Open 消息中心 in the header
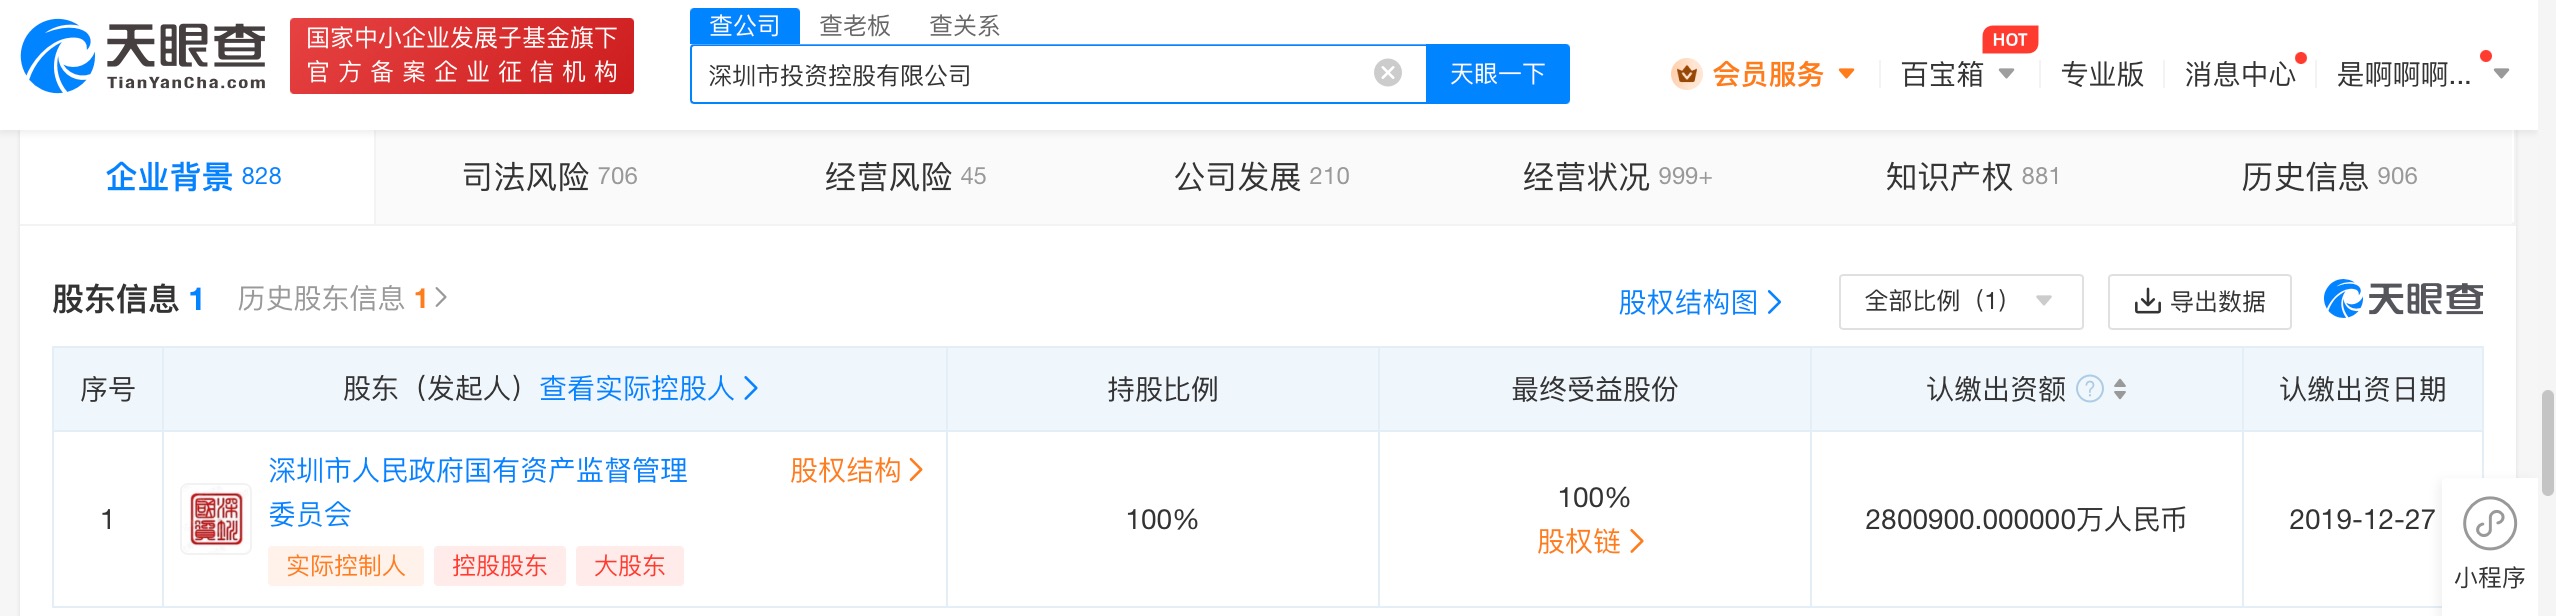Screen dimensions: 2556x616 (2240, 74)
